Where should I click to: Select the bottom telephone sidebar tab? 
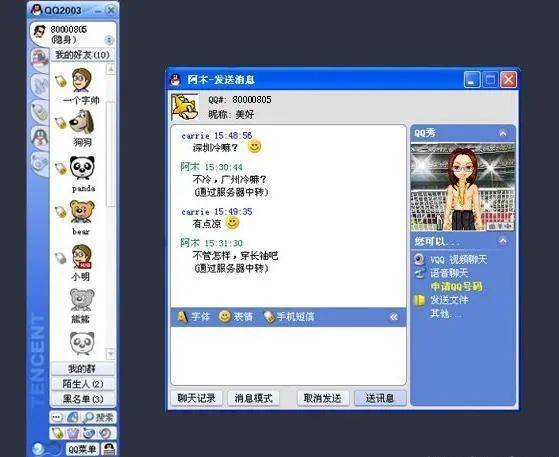pos(40,163)
